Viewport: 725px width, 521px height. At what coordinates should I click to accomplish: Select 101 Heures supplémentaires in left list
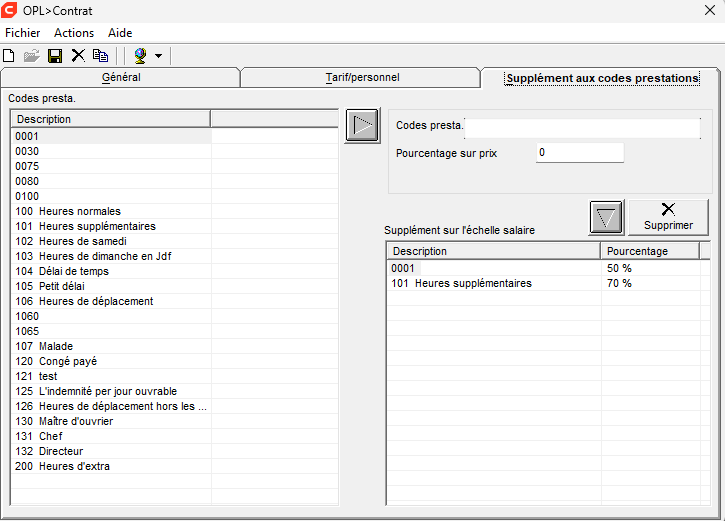pos(175,226)
